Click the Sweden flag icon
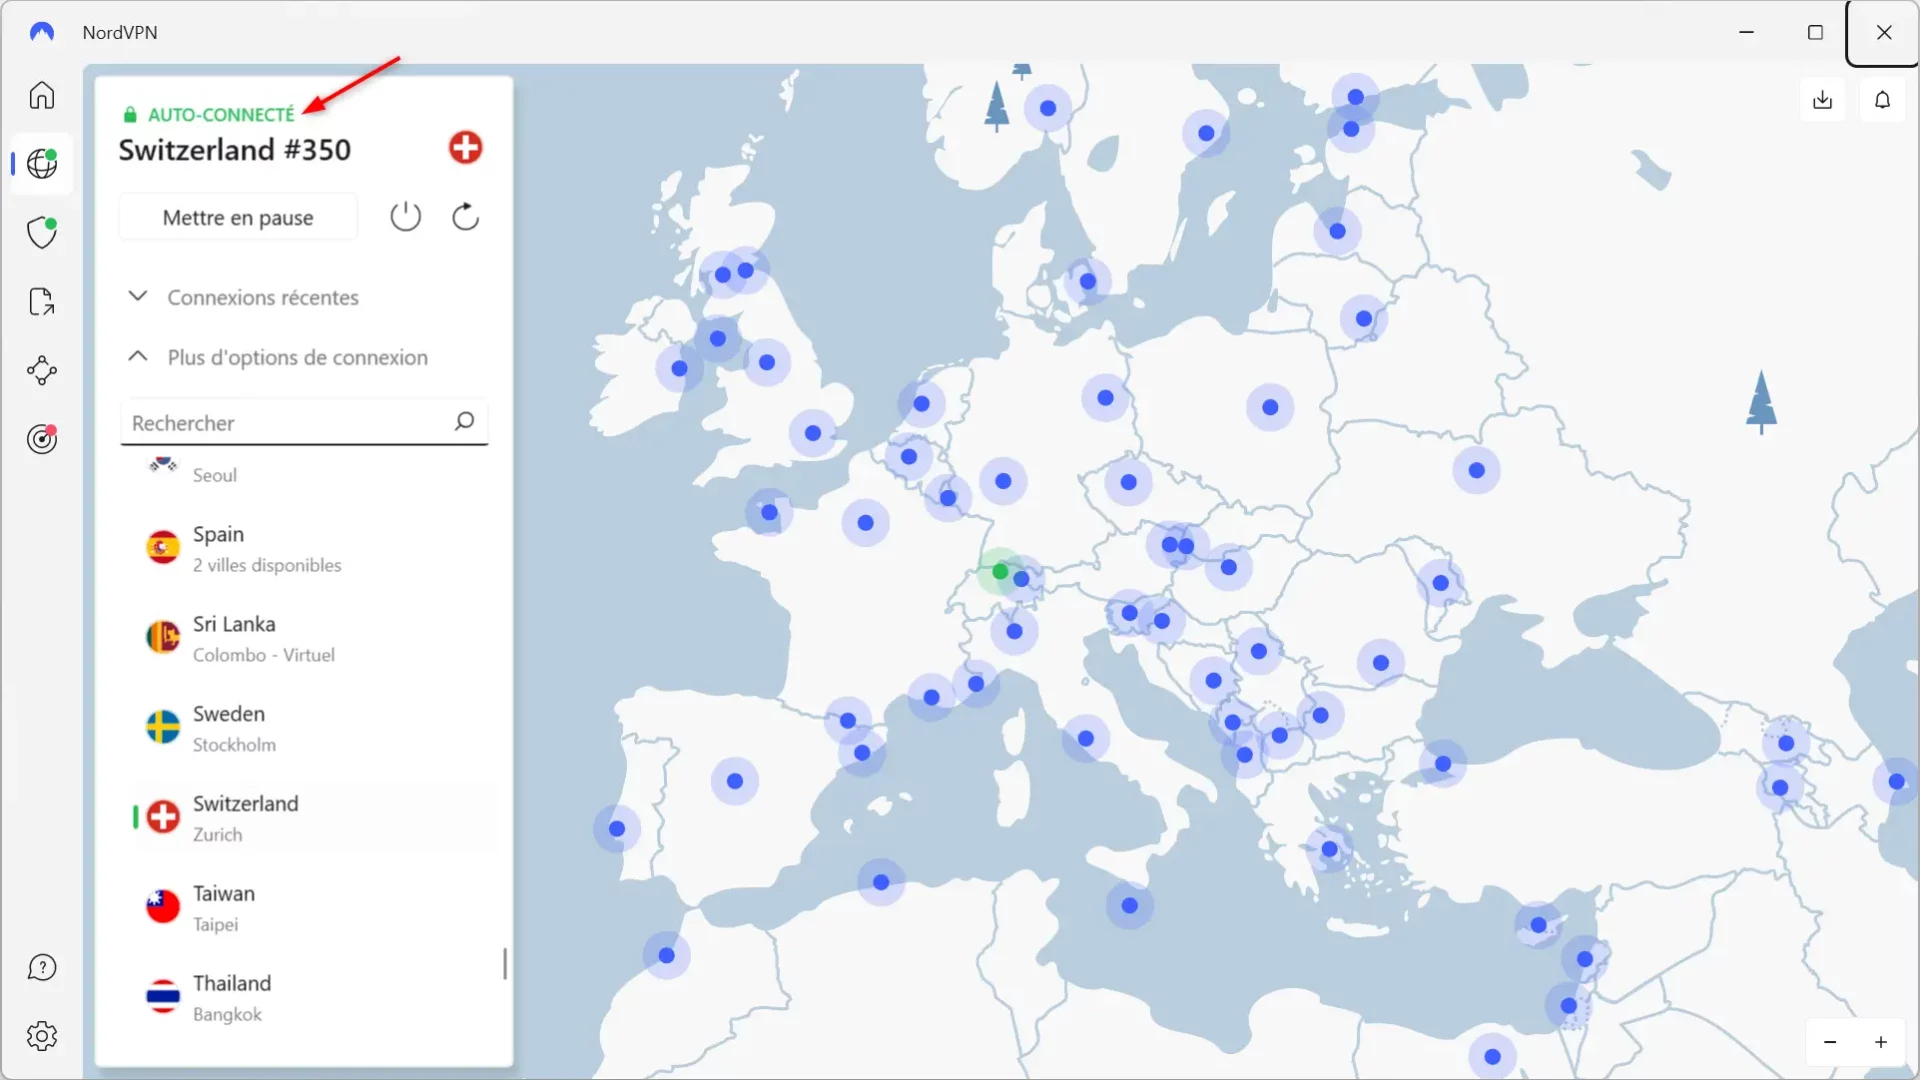This screenshot has width=1920, height=1080. coord(163,727)
